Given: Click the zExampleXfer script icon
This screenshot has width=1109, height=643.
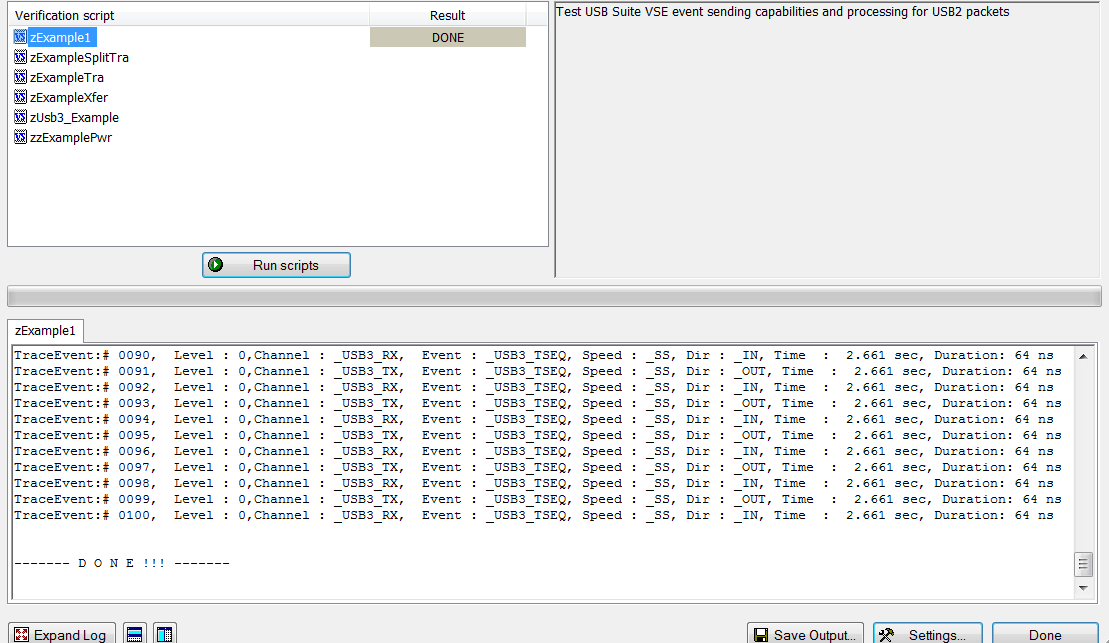Looking at the screenshot, I should (21, 97).
